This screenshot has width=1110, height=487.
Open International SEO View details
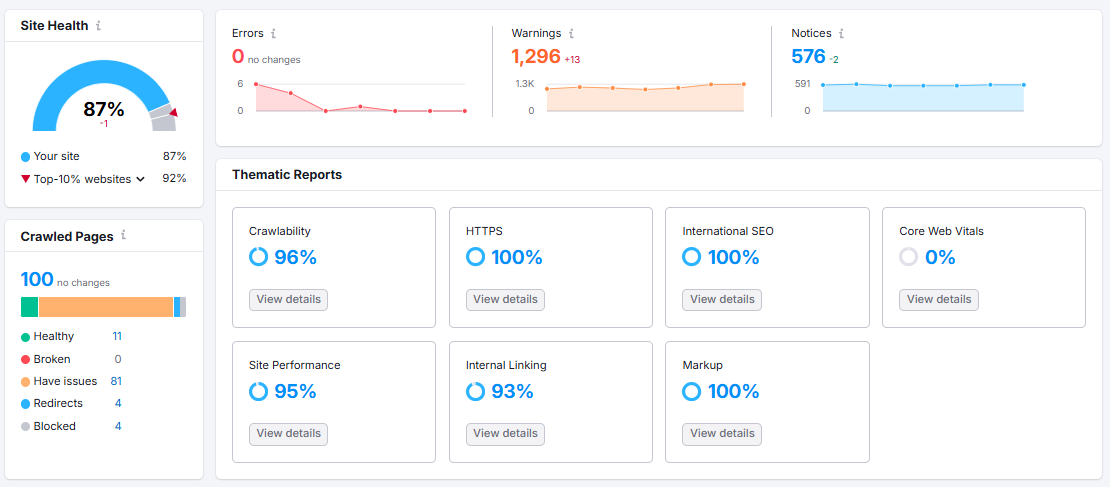[x=722, y=299]
